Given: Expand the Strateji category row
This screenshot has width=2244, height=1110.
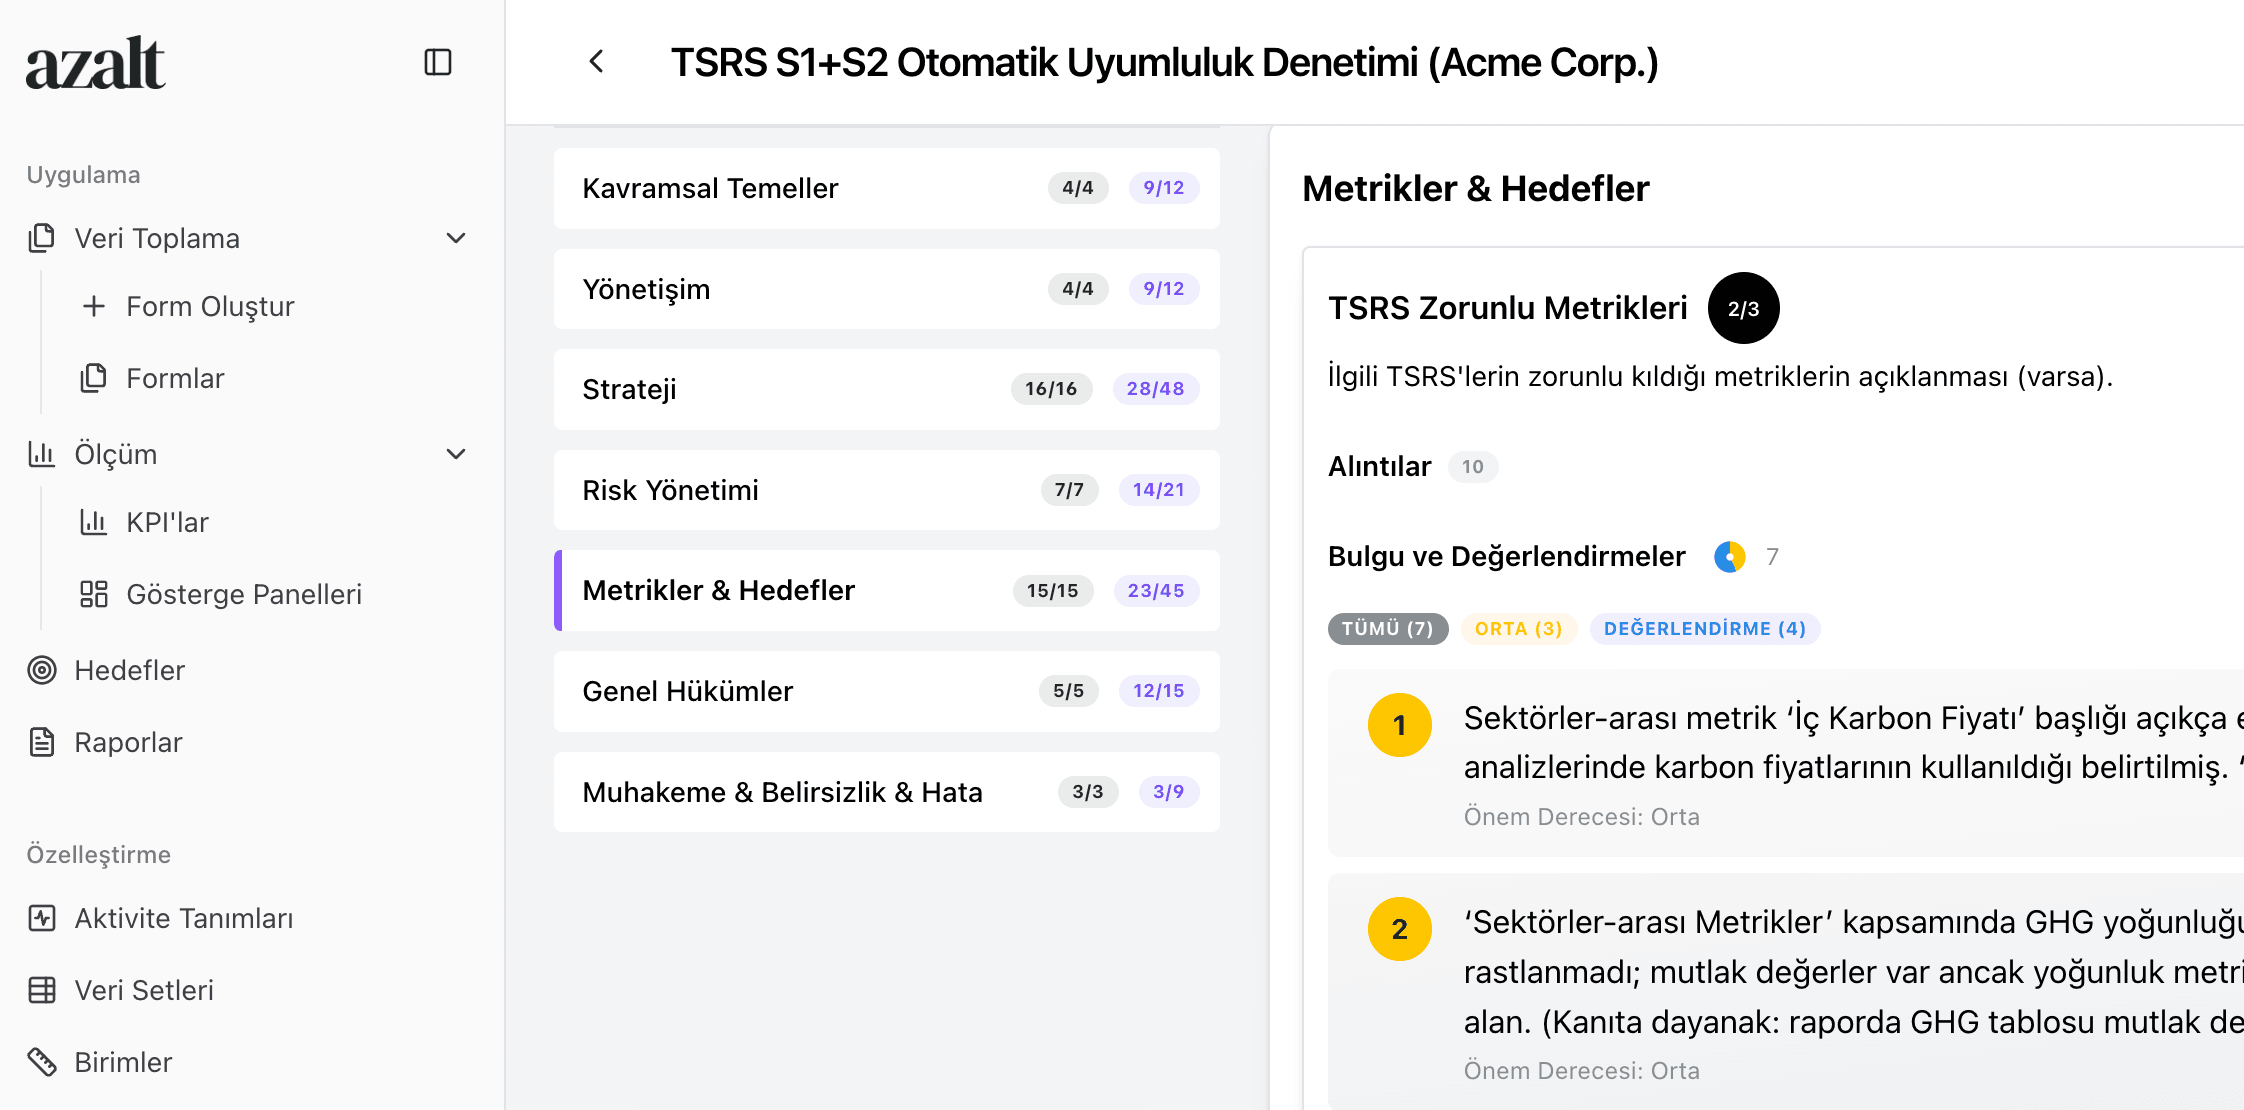Looking at the screenshot, I should click(x=886, y=389).
